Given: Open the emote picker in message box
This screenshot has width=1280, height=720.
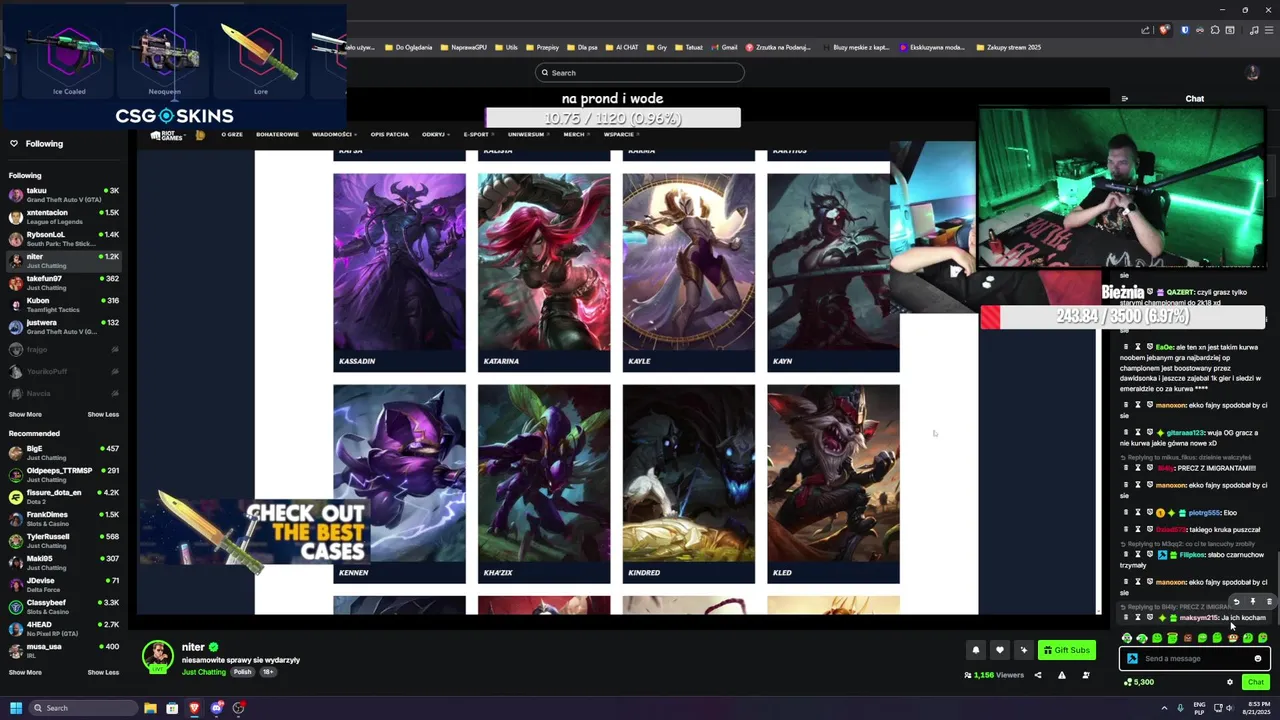Looking at the screenshot, I should coord(1258,658).
